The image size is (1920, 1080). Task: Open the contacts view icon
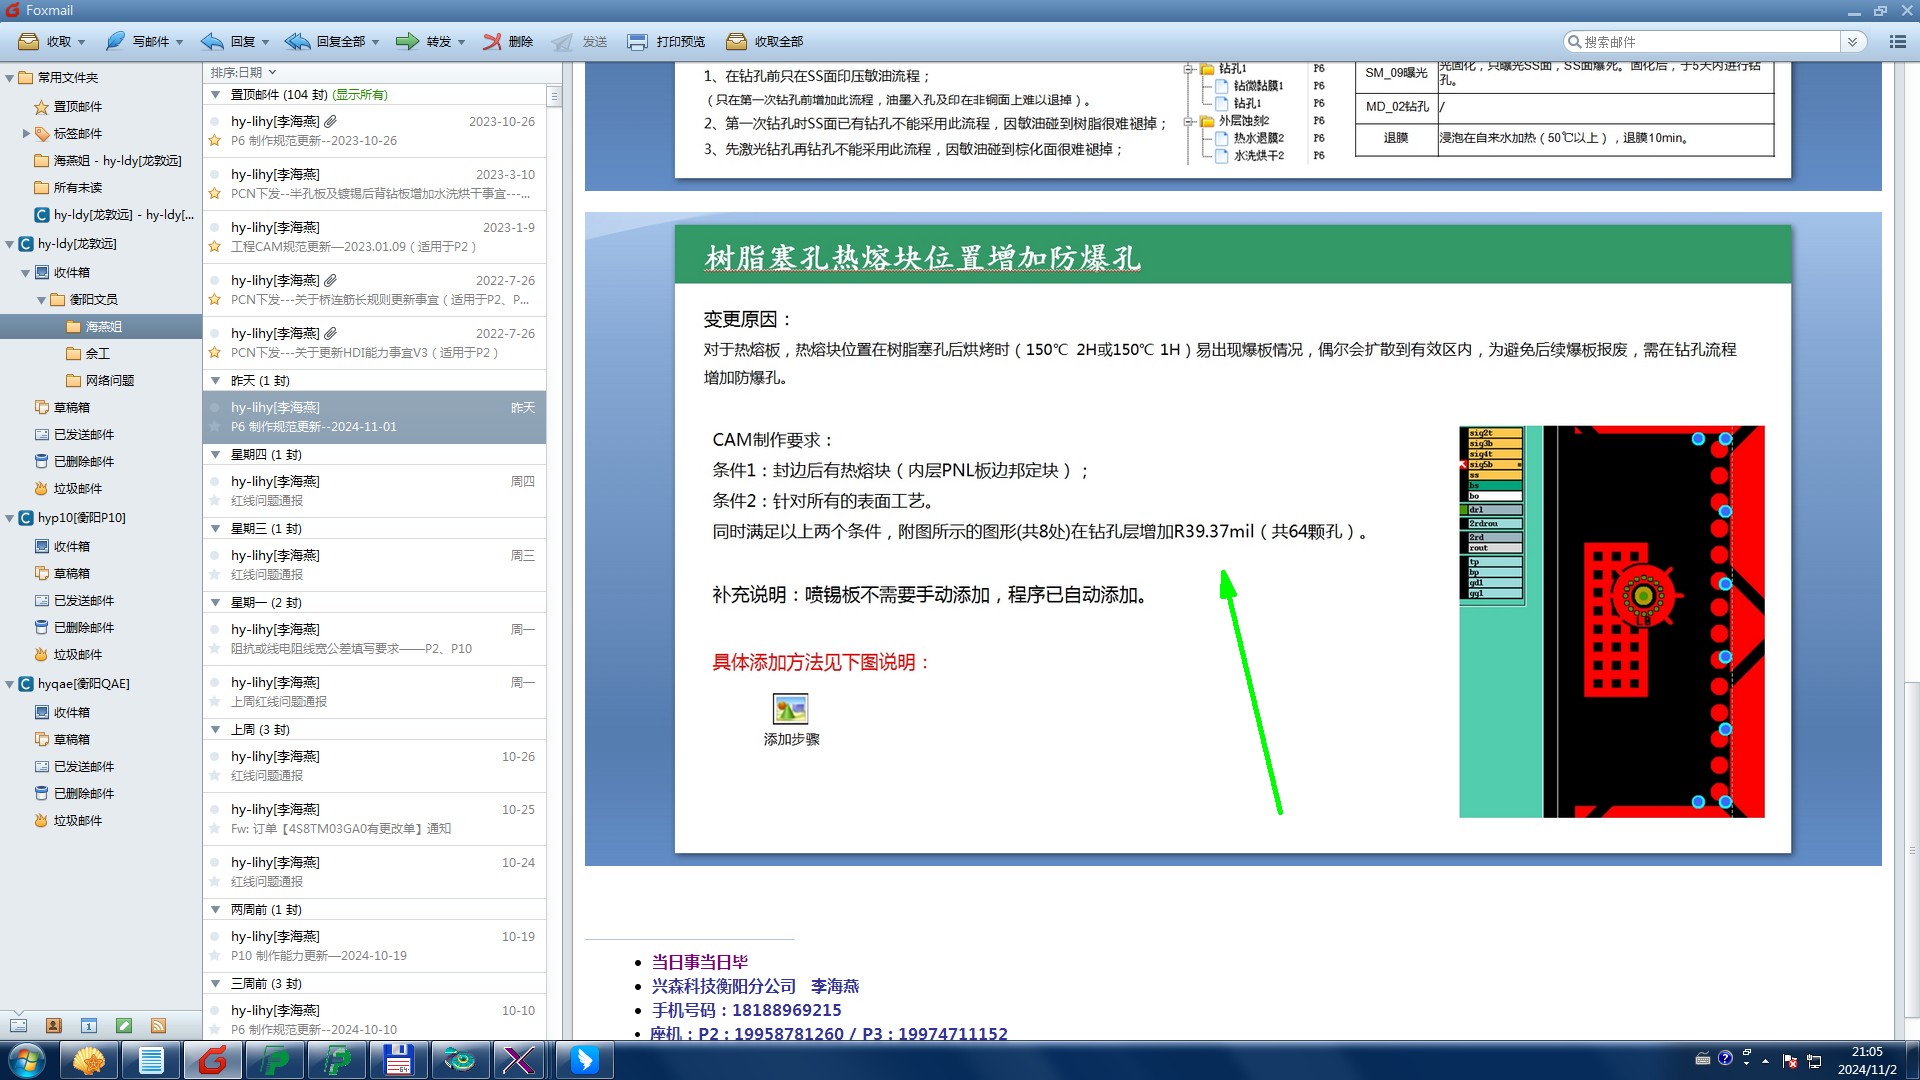coord(54,1026)
